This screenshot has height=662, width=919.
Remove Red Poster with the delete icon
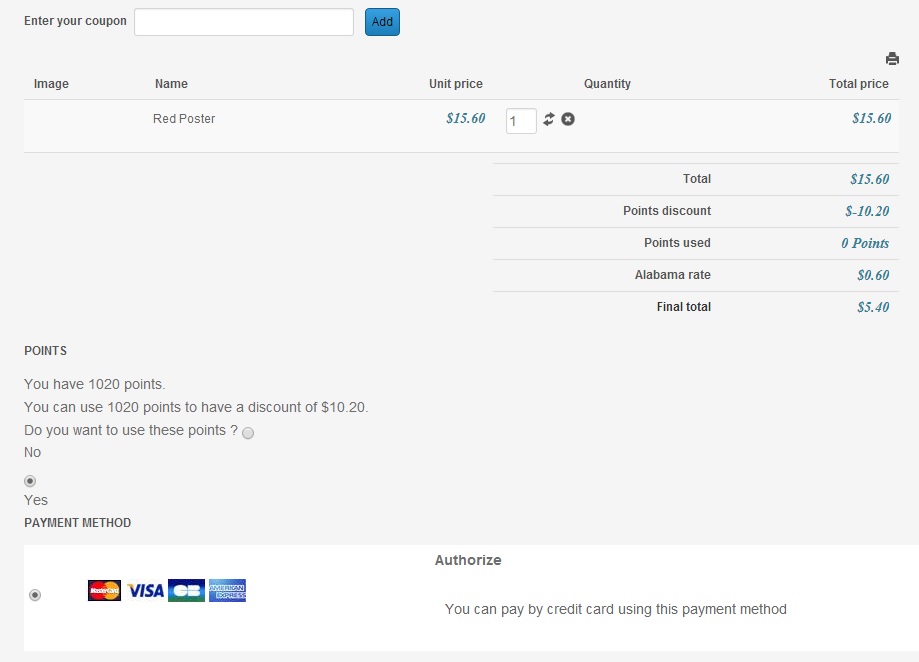[x=568, y=119]
